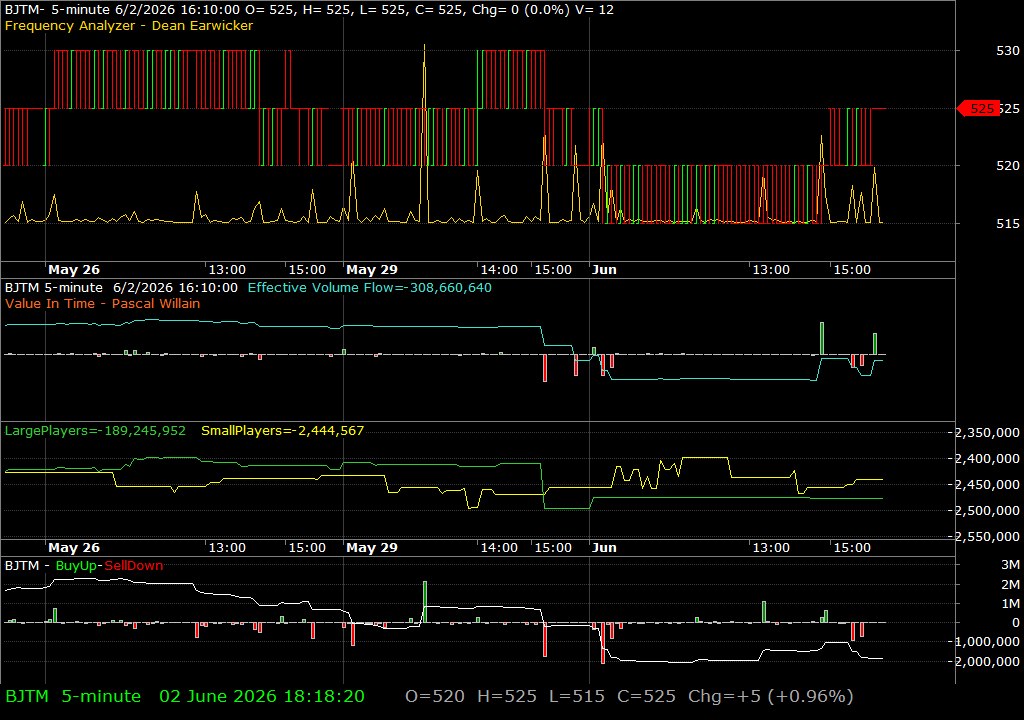
Task: Click the 'May 26' date on lower time axis
Action: point(74,548)
